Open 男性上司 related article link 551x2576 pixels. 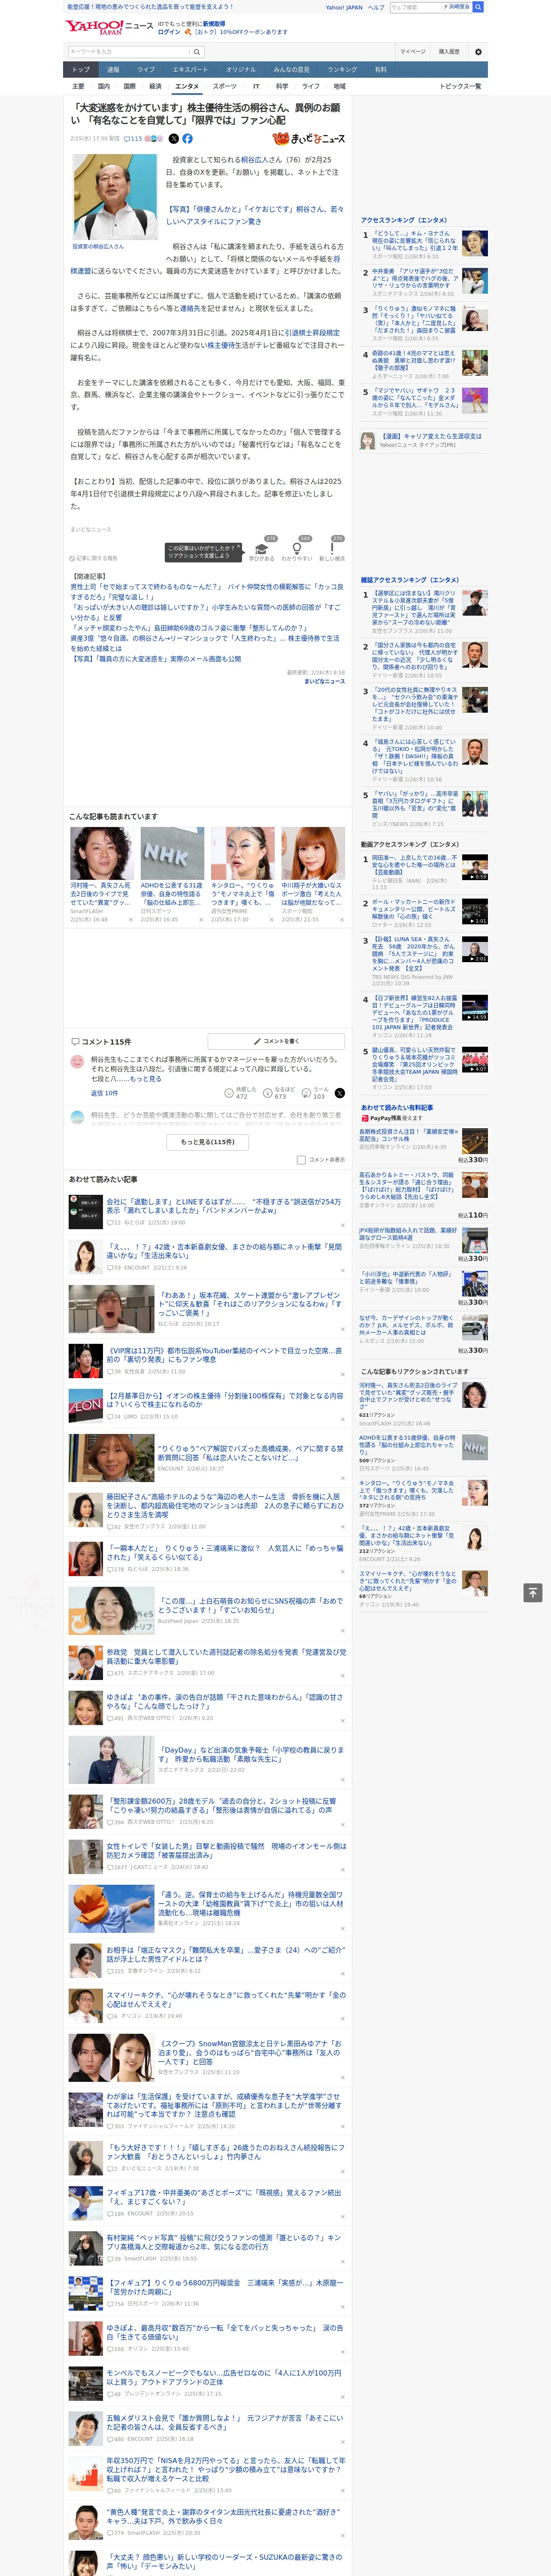[206, 592]
